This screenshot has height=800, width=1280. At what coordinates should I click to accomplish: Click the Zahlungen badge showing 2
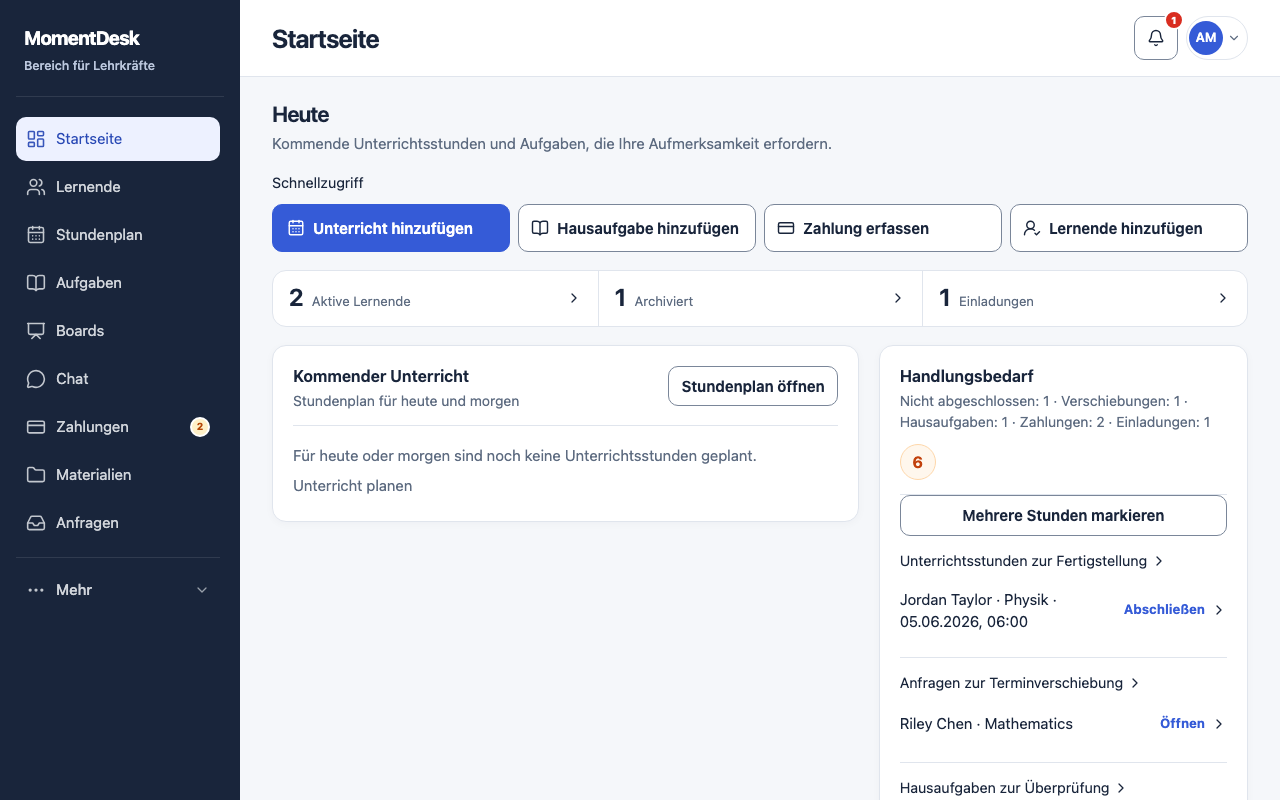[200, 427]
